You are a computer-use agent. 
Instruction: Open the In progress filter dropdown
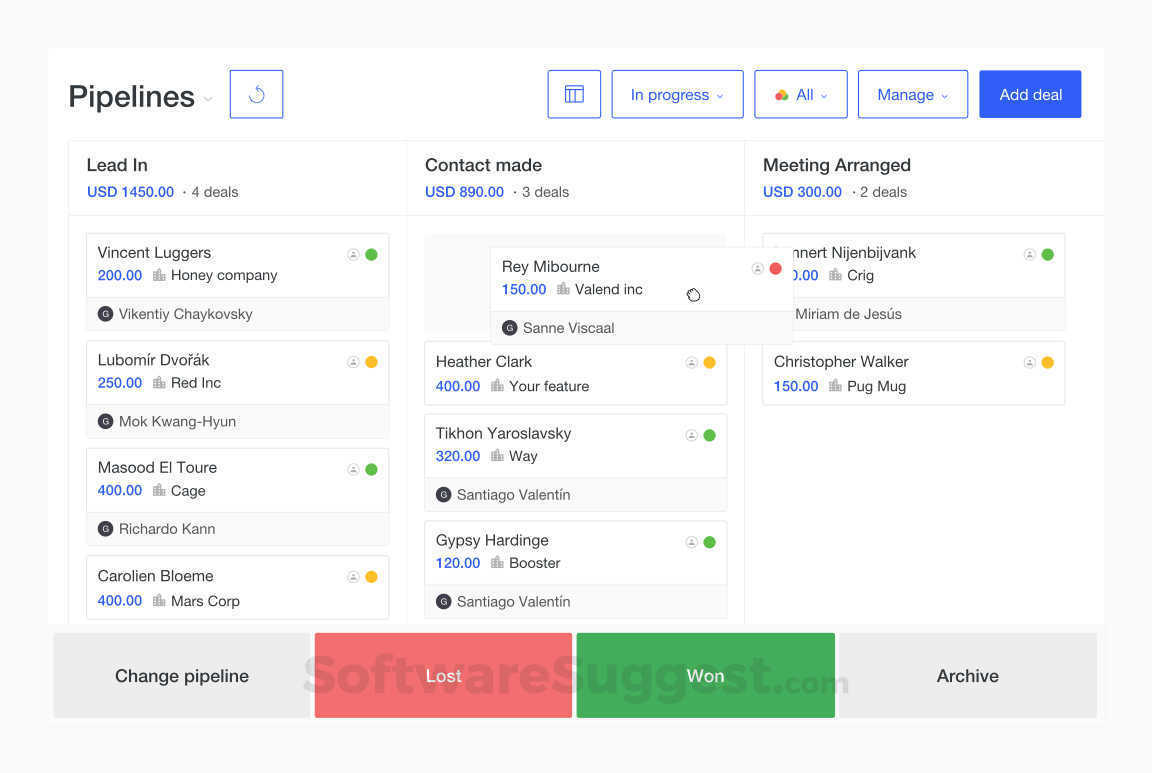(x=677, y=94)
